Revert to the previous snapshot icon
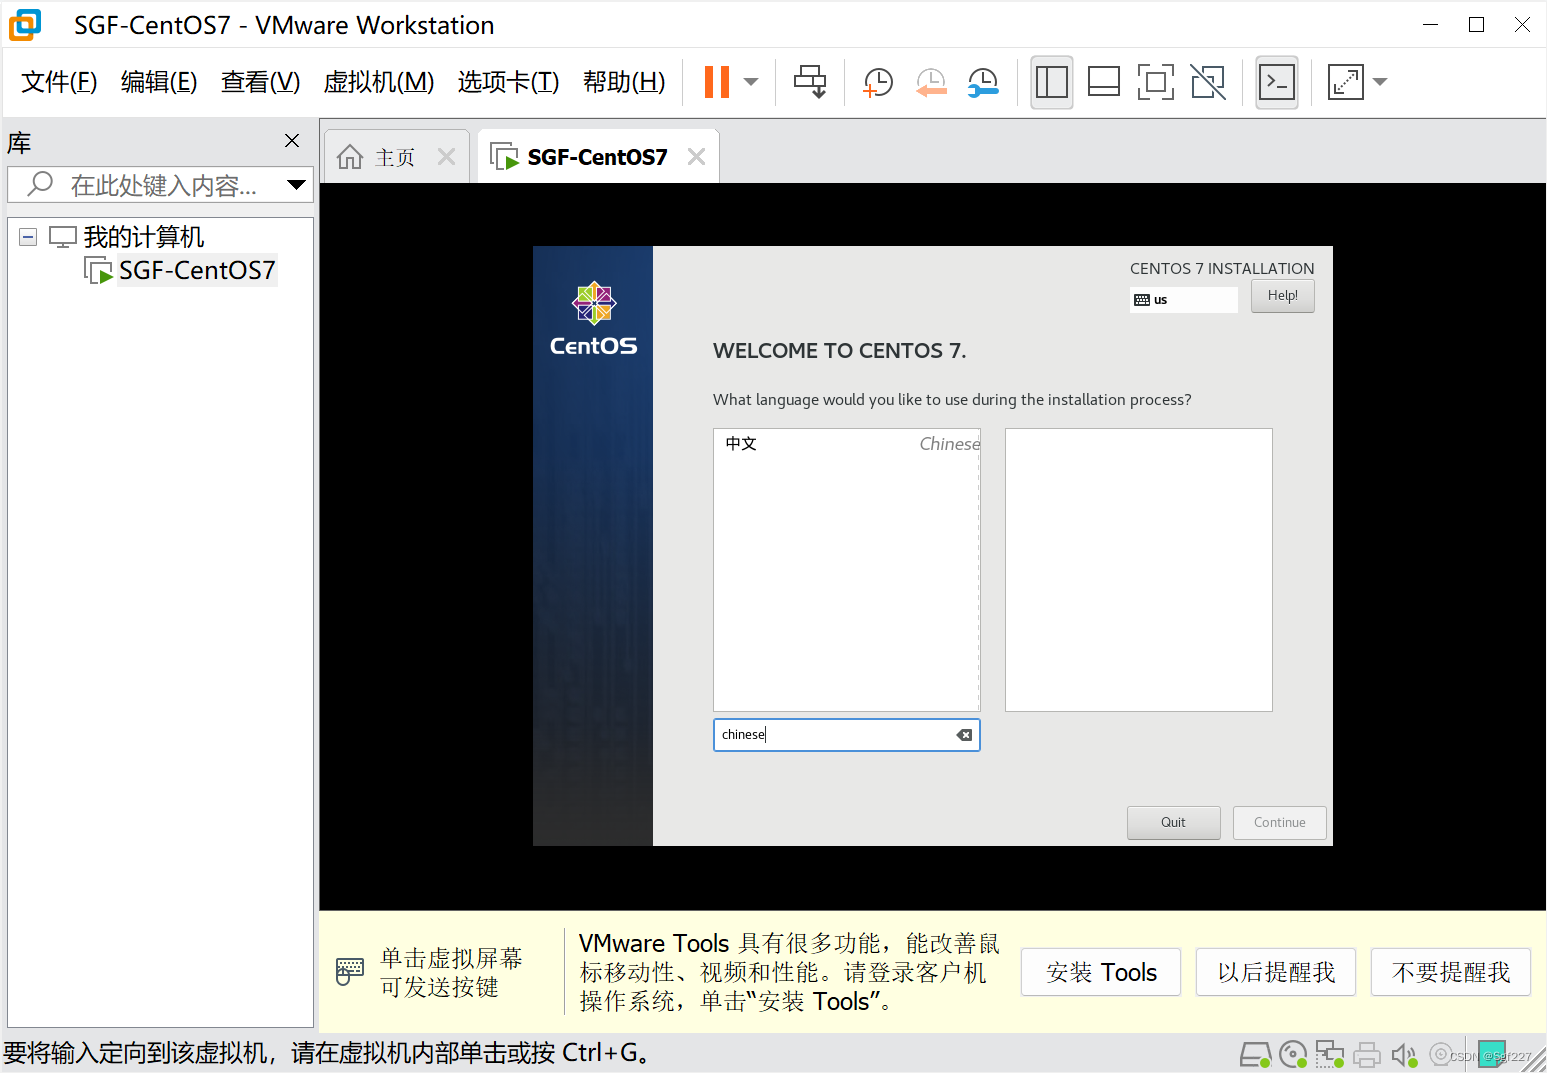The width and height of the screenshot is (1547, 1073). [x=931, y=82]
